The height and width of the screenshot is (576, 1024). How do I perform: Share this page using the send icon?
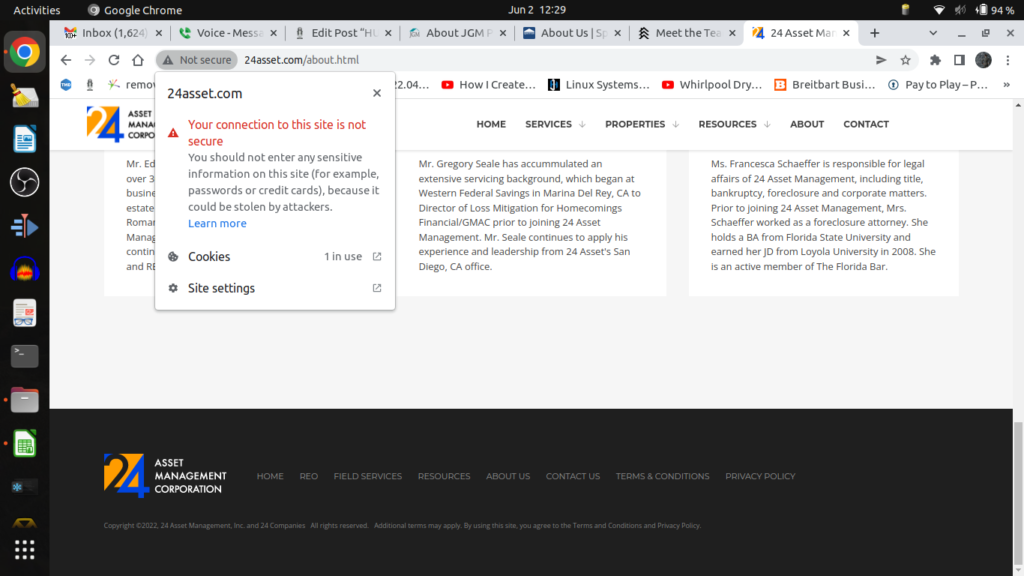[x=881, y=60]
